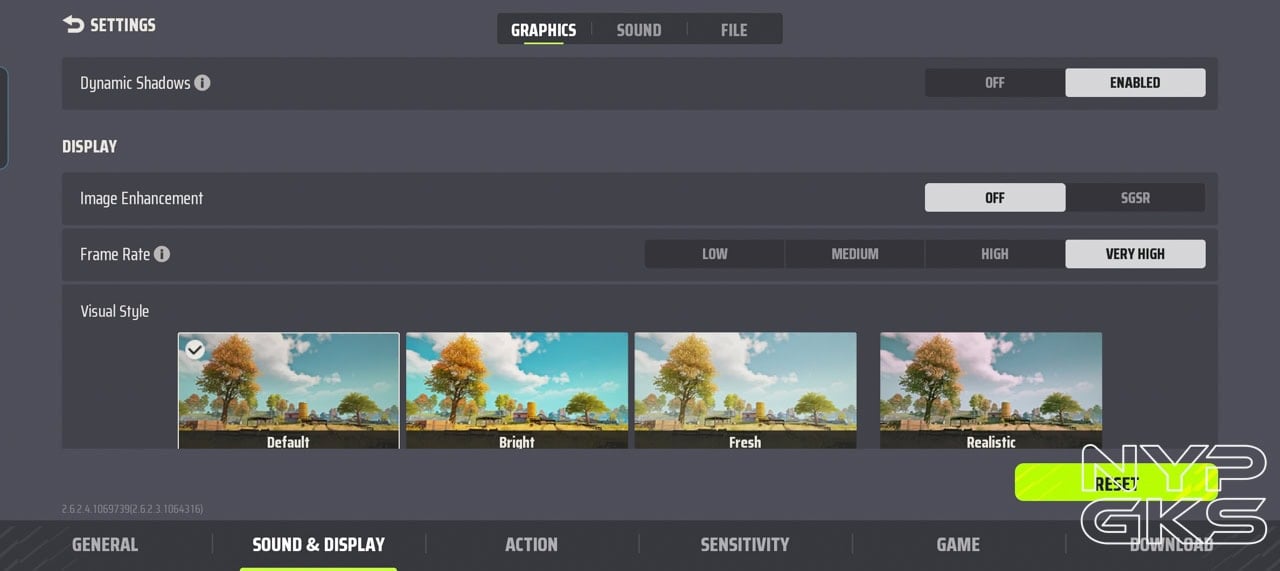Open the Sensitivity settings tab
1280x571 pixels.
tap(744, 544)
